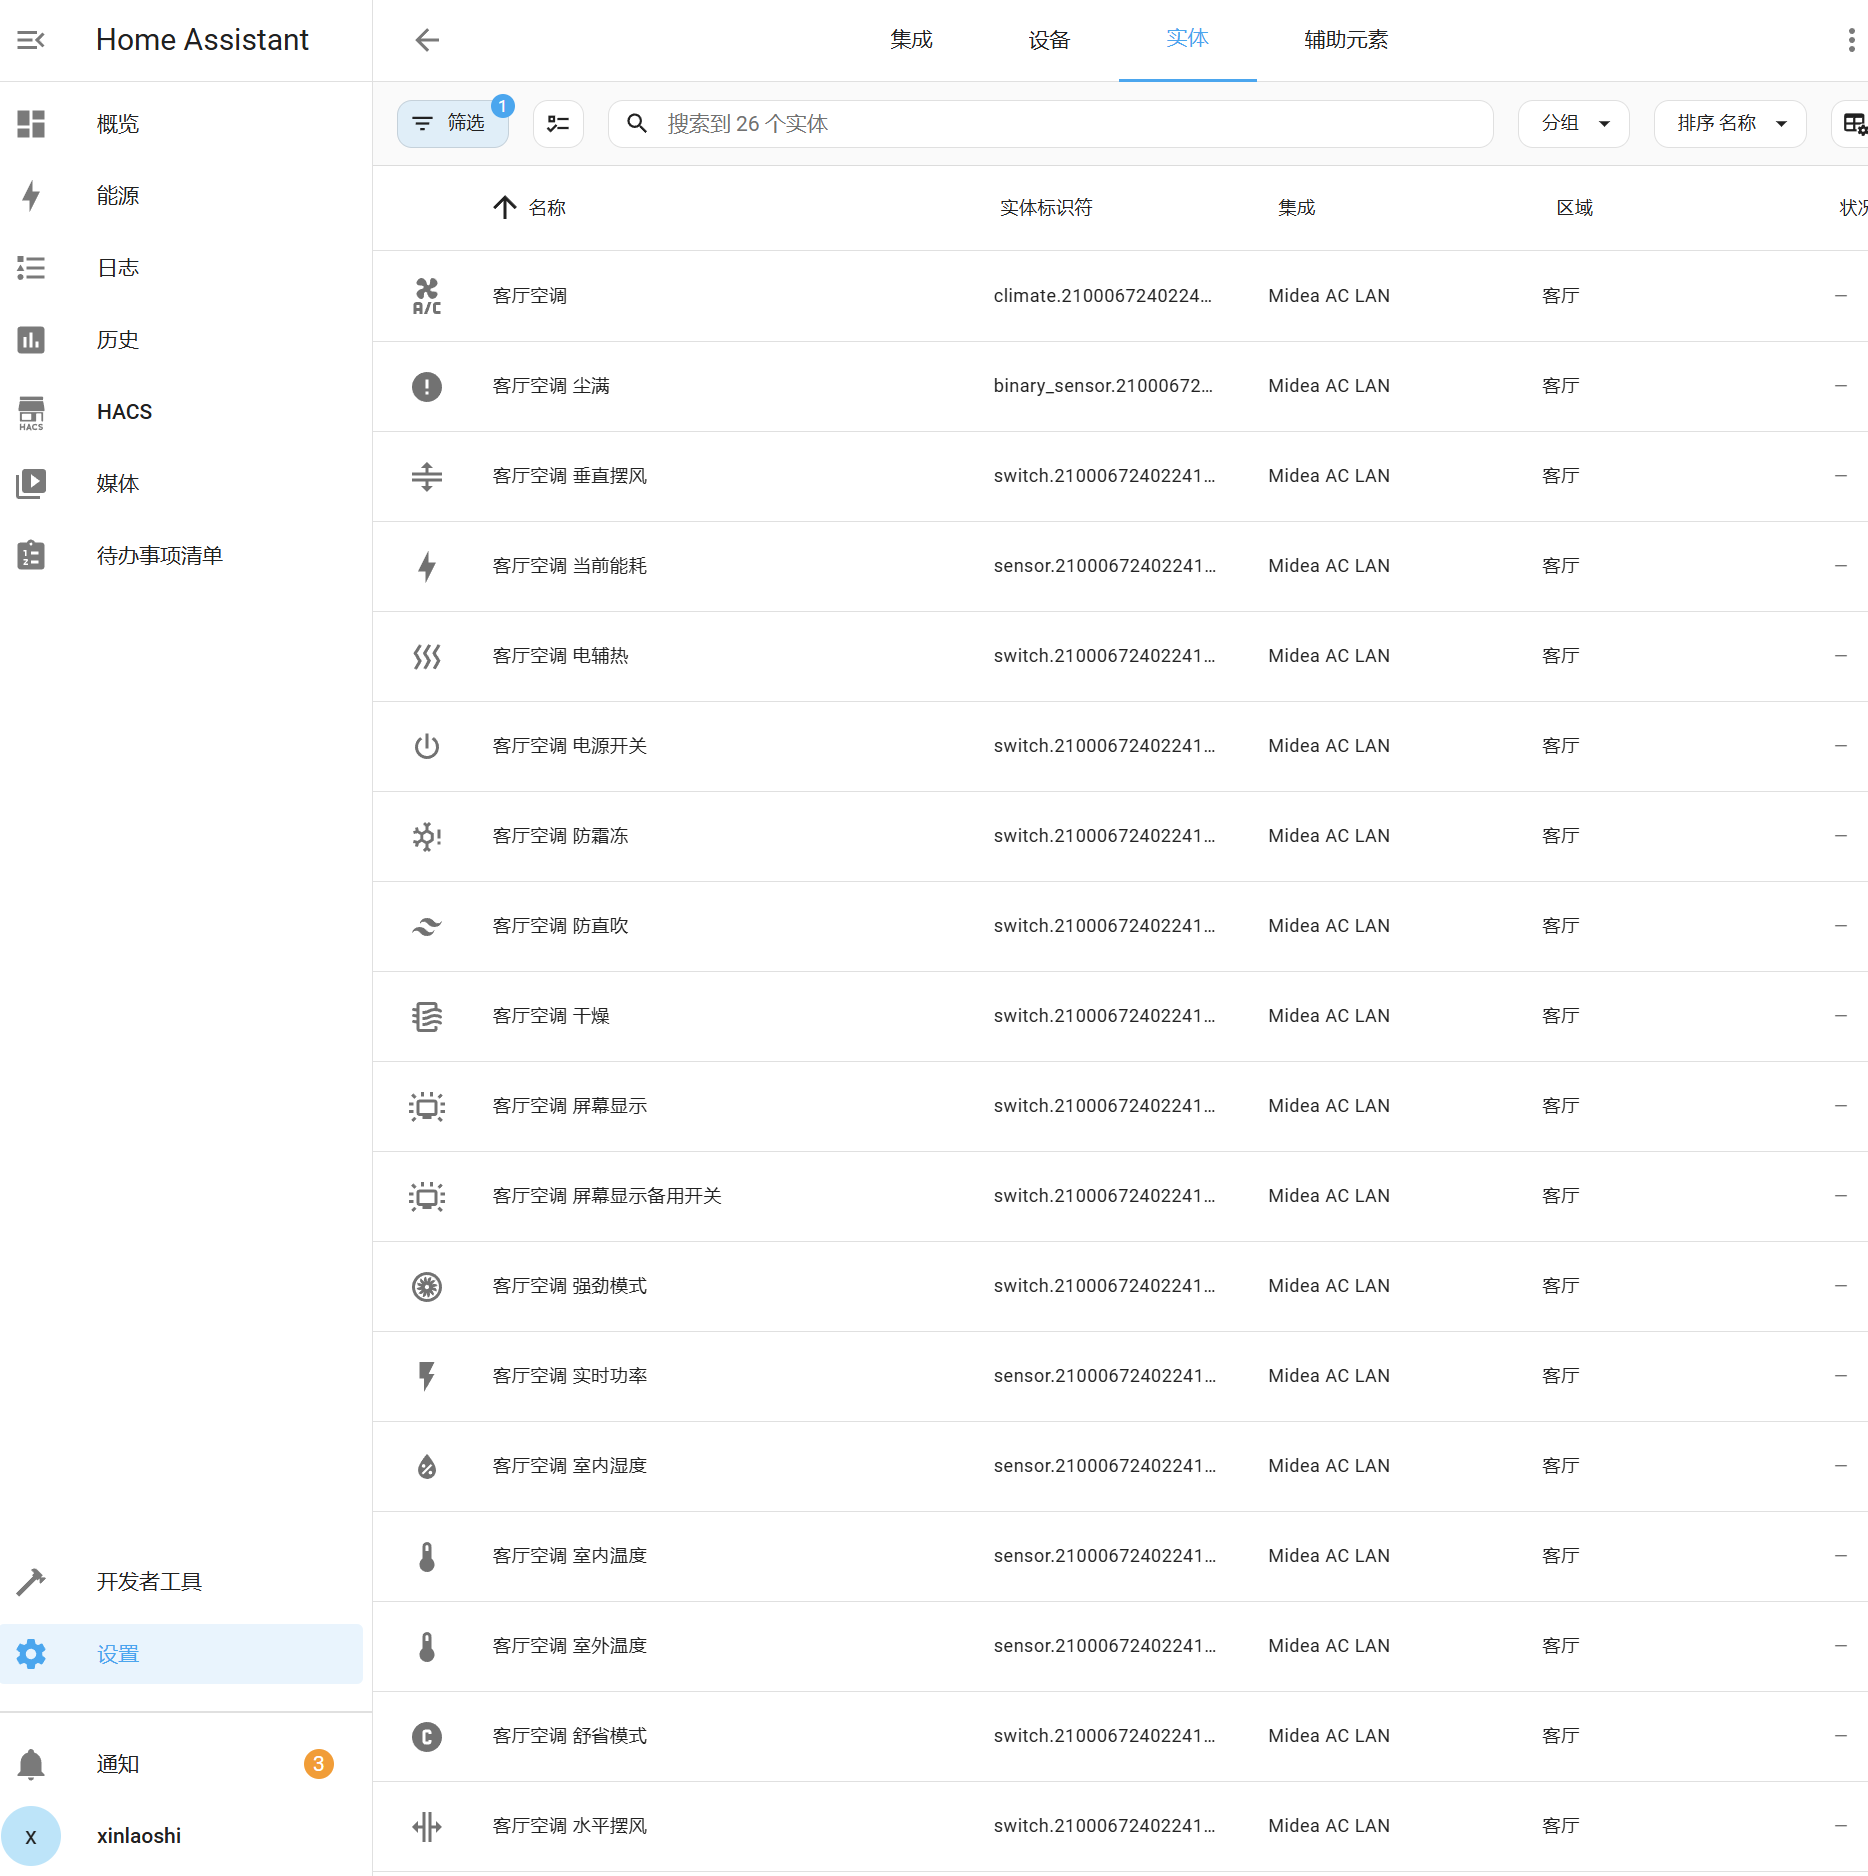Viewport: 1868px width, 1876px height.
Task: Click the 干燥 dry mode icon
Action: click(427, 1016)
